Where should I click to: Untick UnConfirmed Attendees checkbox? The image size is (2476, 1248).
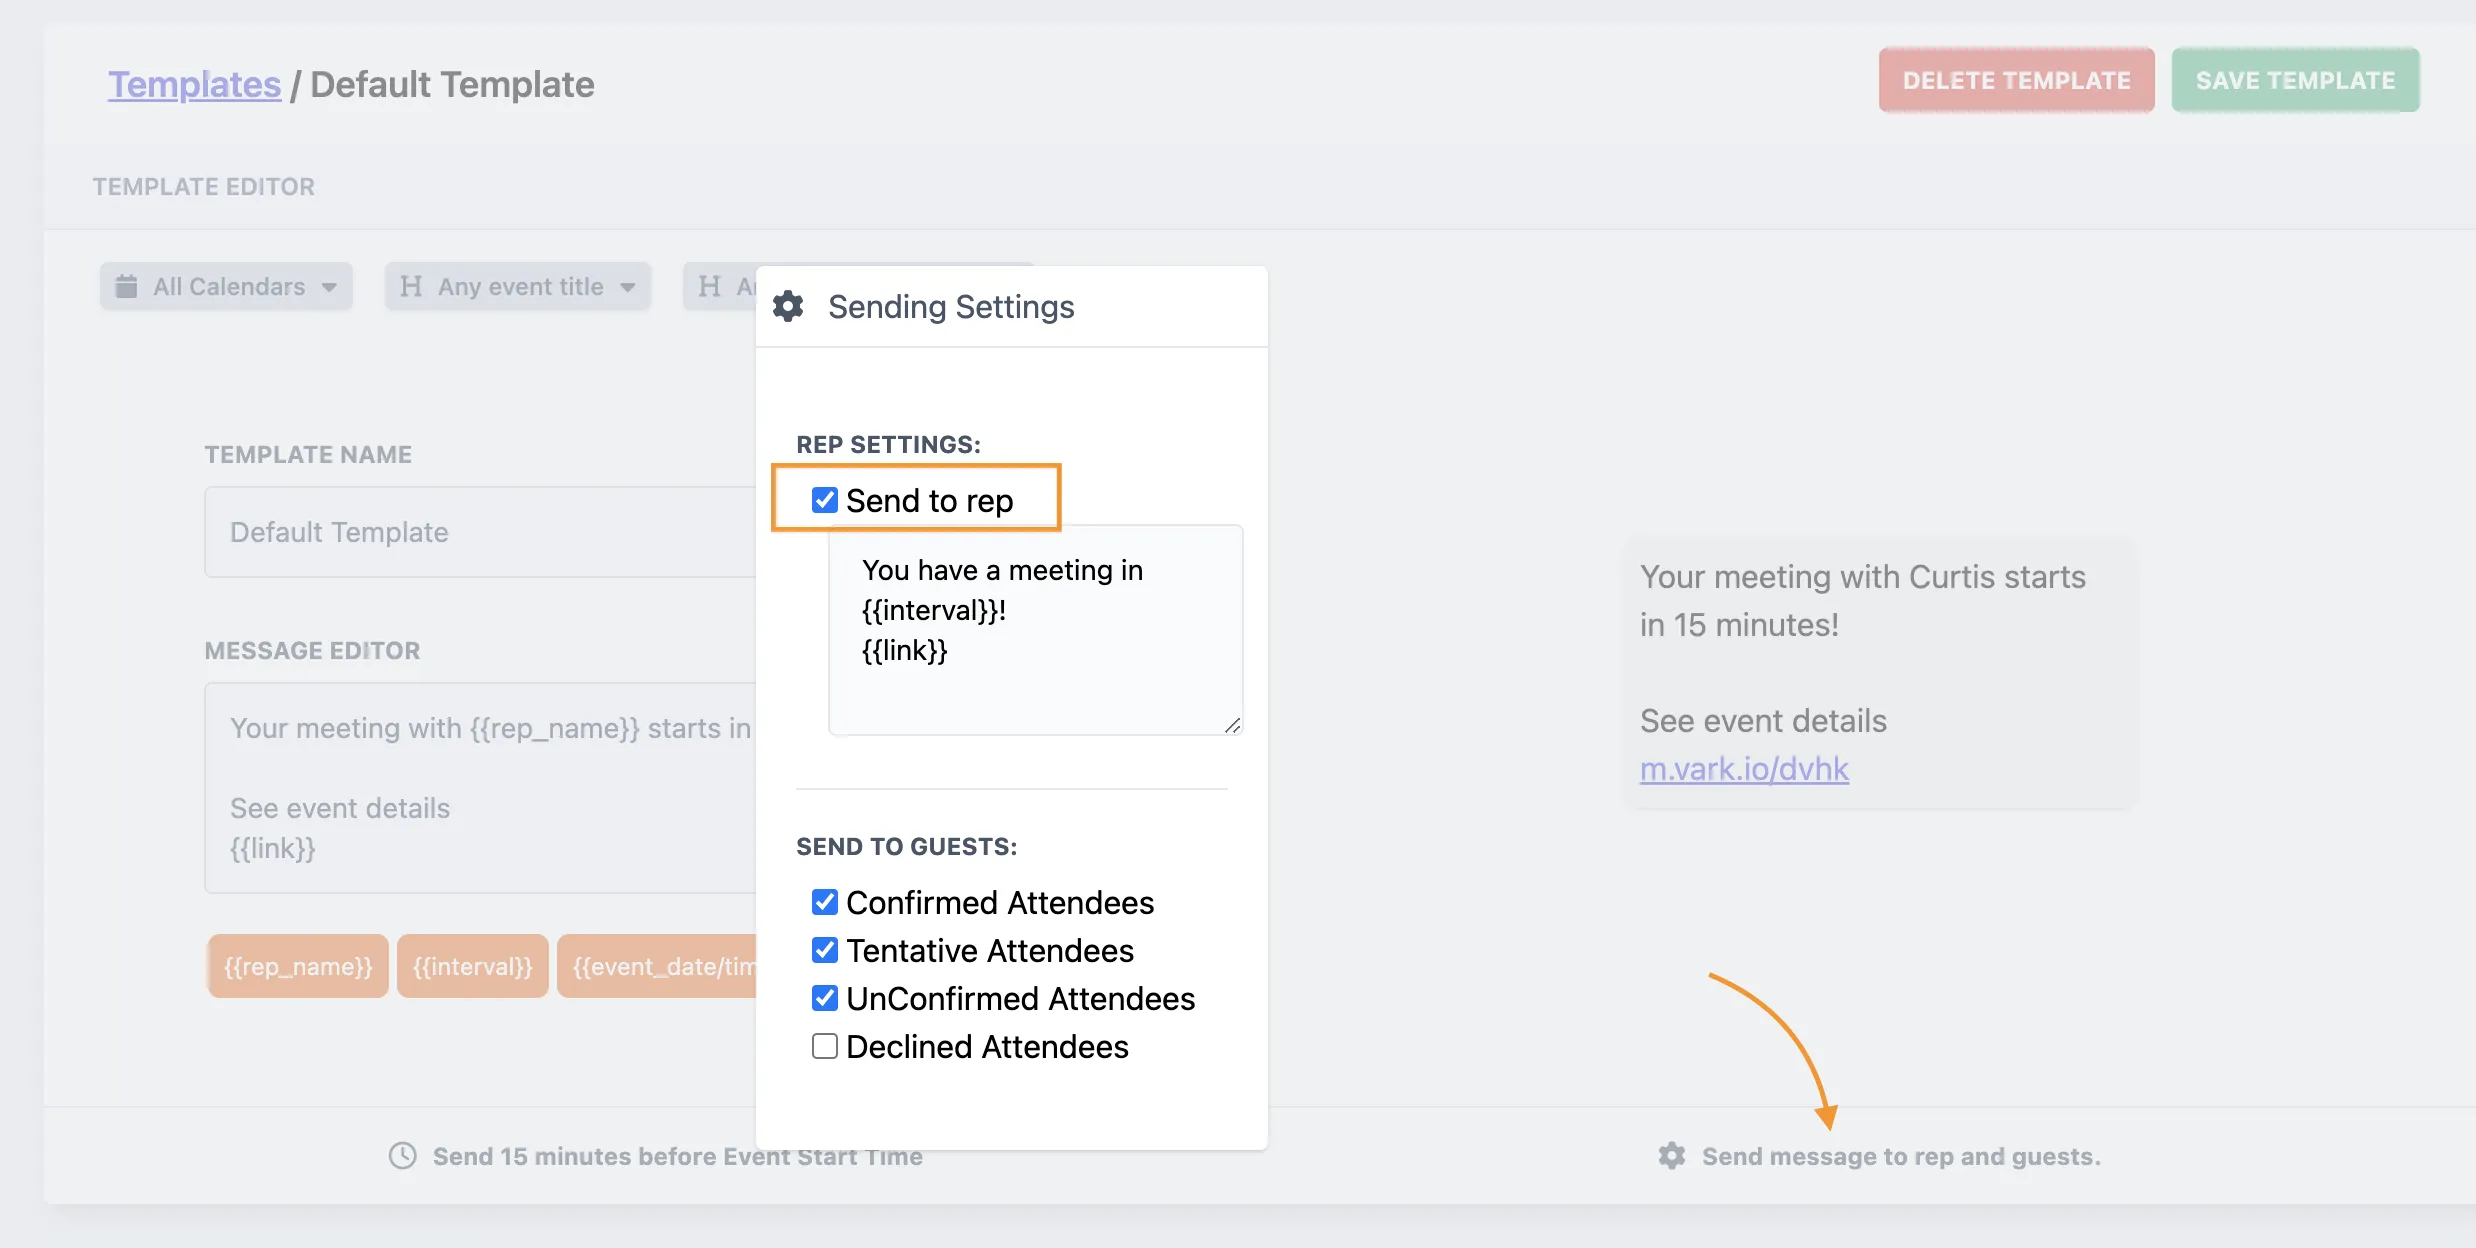tap(824, 998)
